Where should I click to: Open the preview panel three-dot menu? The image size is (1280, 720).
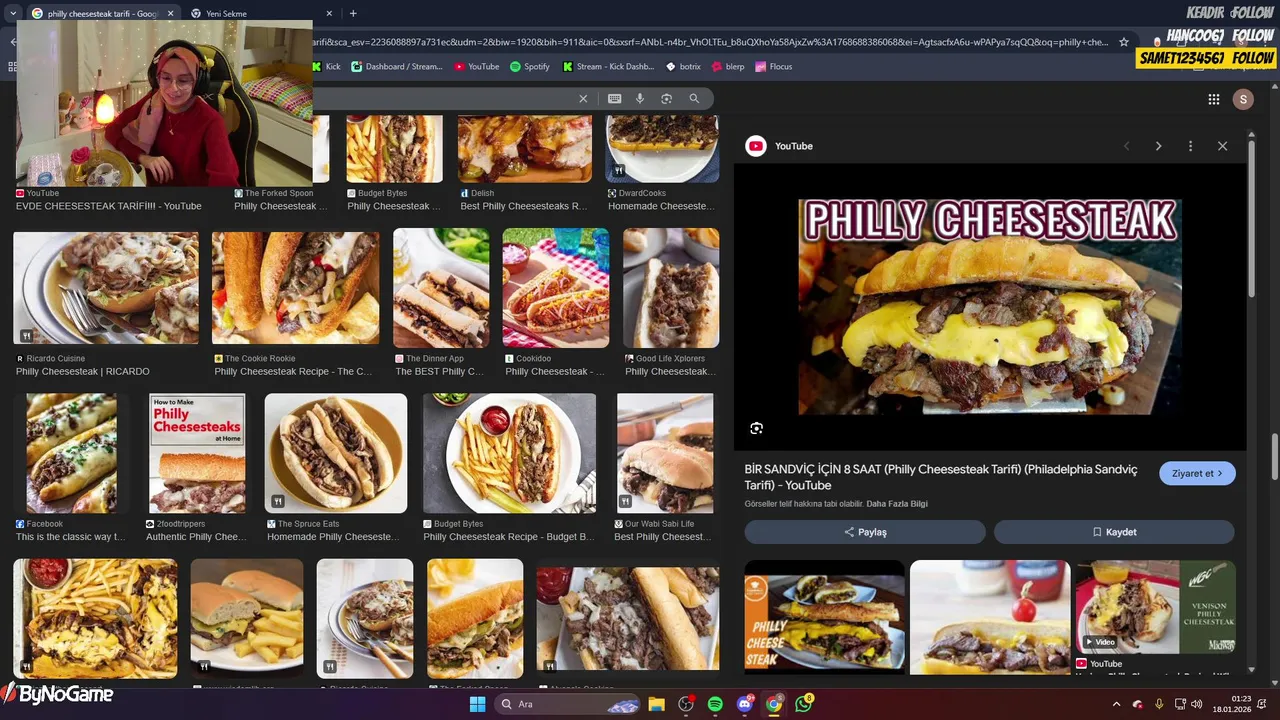click(1190, 146)
